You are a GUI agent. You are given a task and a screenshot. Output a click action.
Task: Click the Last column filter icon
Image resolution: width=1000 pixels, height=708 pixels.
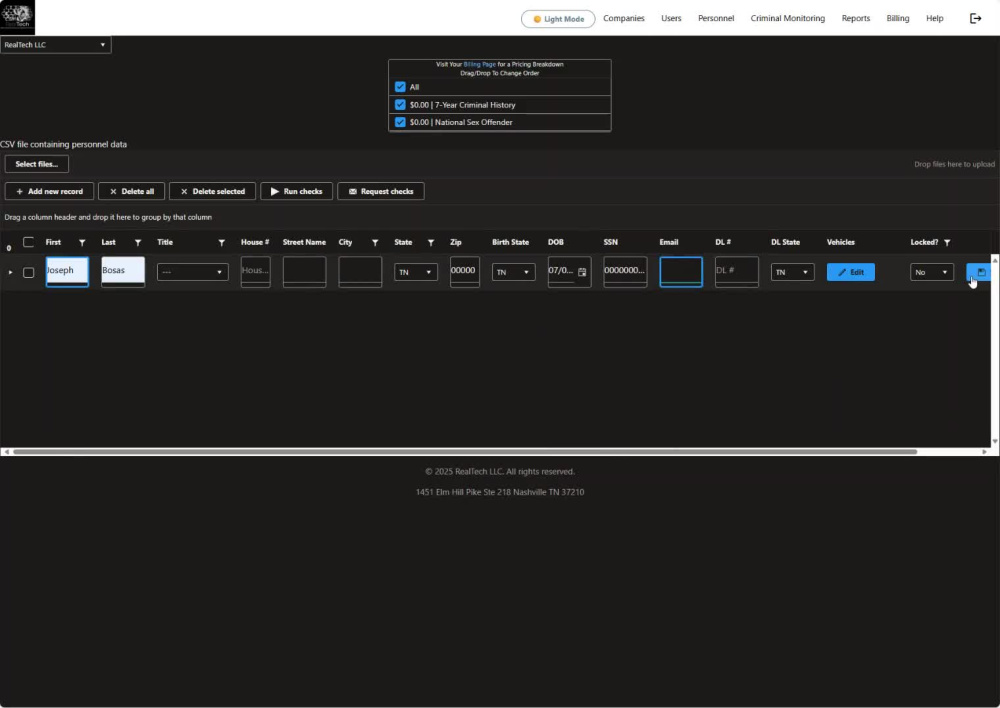[x=138, y=242]
